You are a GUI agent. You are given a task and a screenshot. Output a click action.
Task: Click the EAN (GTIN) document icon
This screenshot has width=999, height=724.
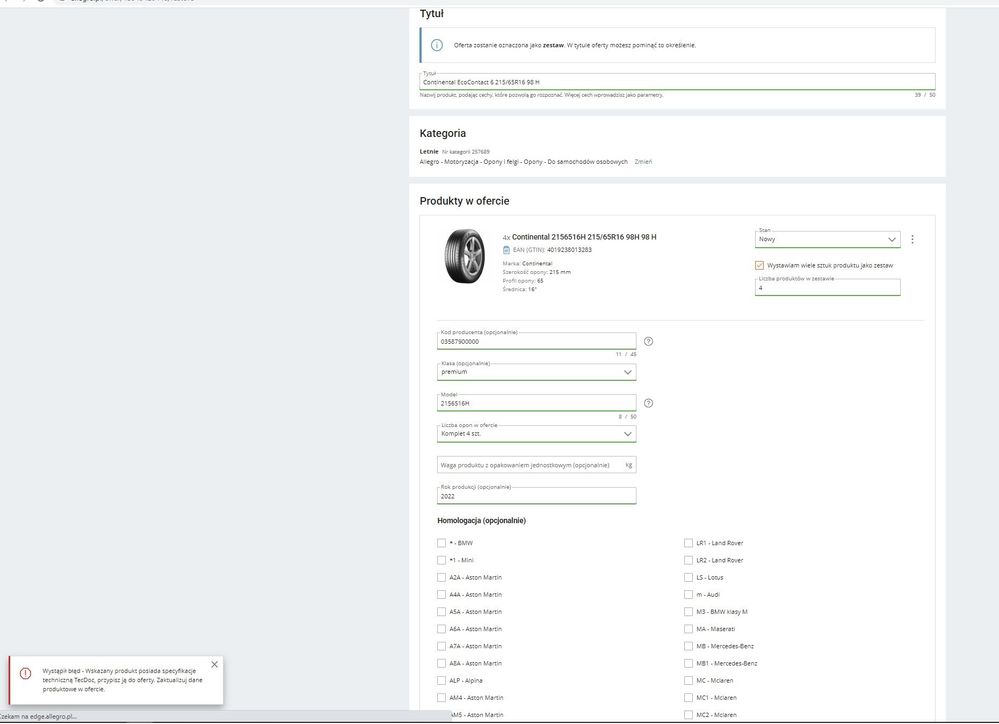pos(507,250)
